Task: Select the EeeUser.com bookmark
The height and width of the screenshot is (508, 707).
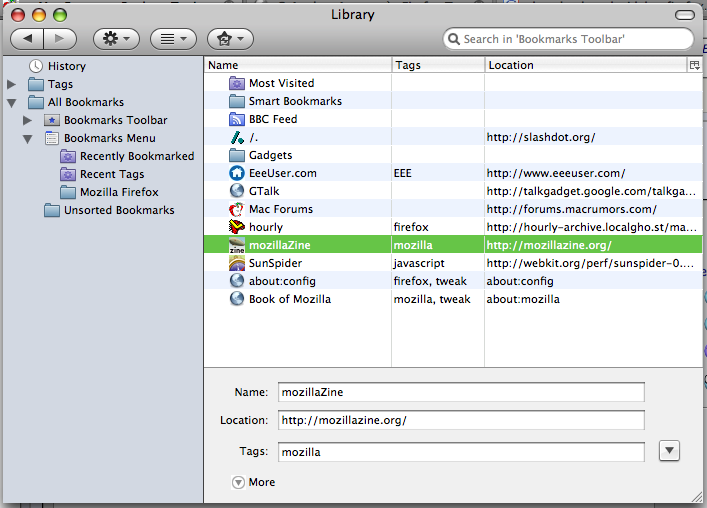Action: tap(453, 173)
